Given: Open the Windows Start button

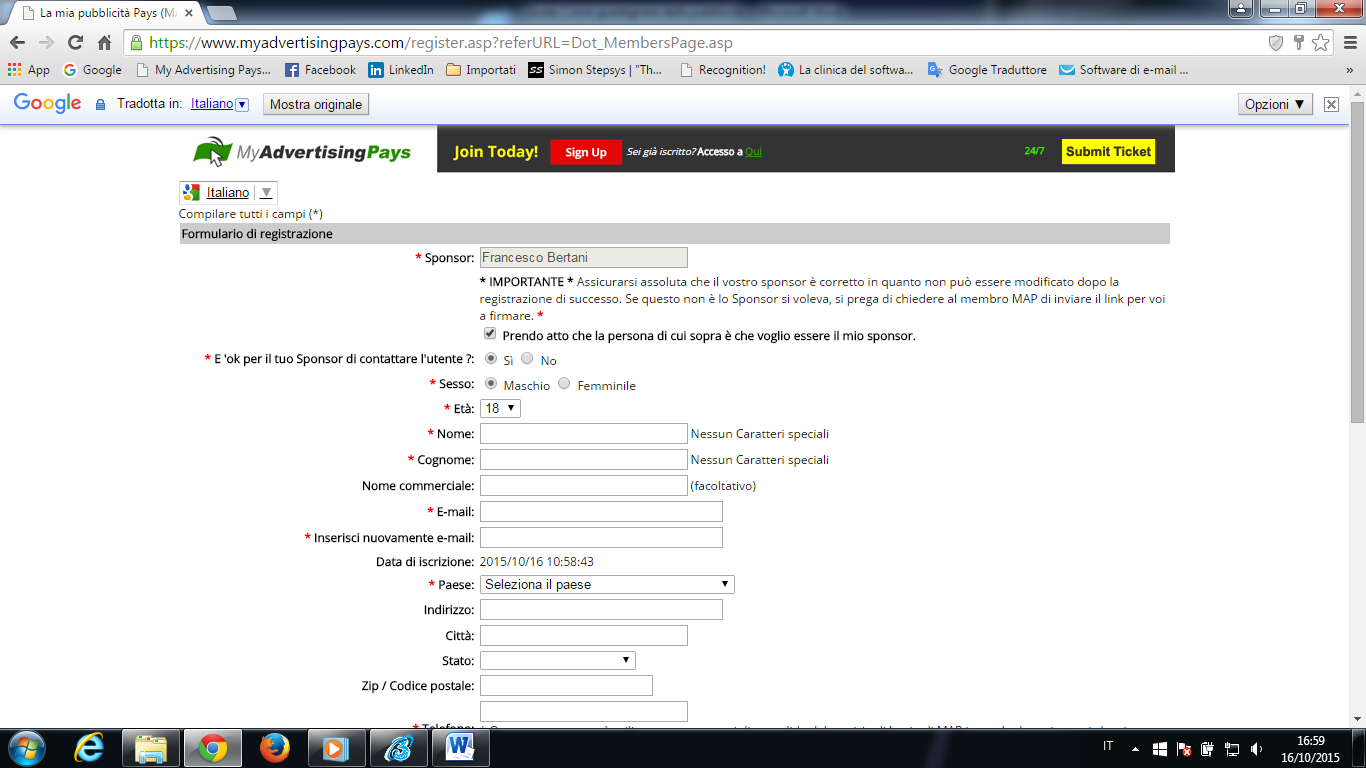Looking at the screenshot, I should (x=27, y=748).
